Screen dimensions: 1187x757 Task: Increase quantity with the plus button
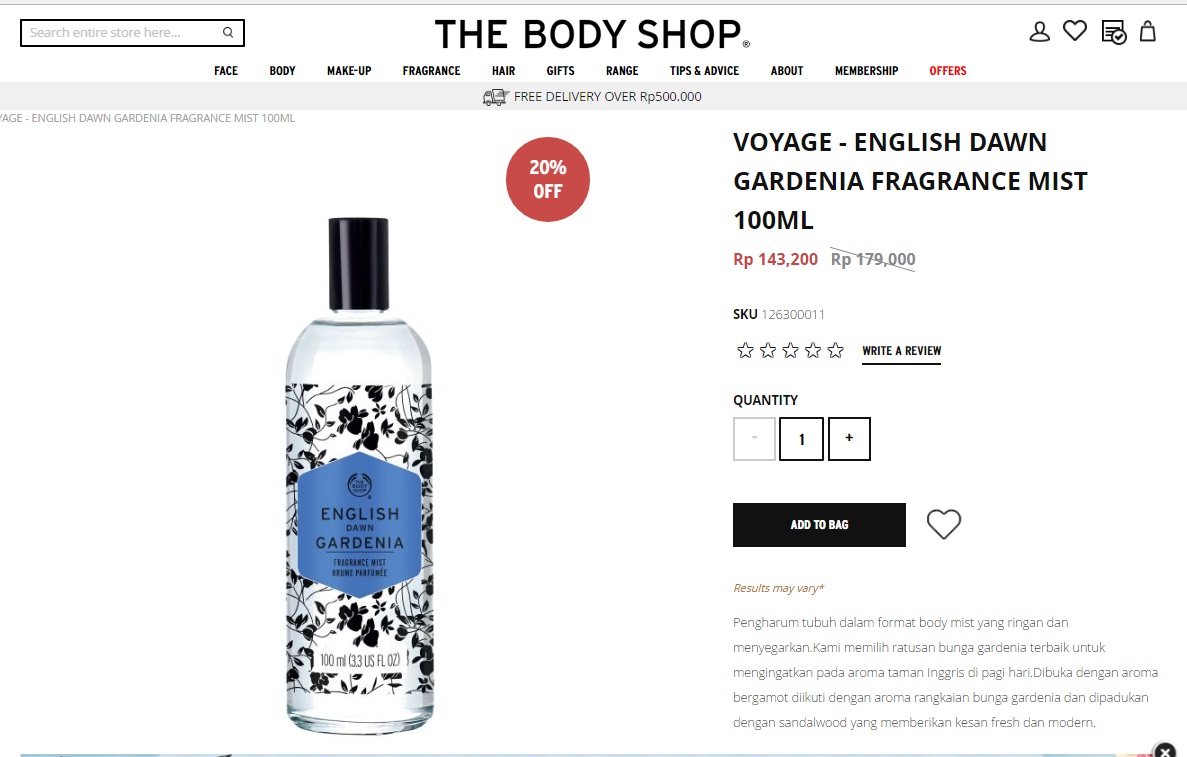(849, 438)
